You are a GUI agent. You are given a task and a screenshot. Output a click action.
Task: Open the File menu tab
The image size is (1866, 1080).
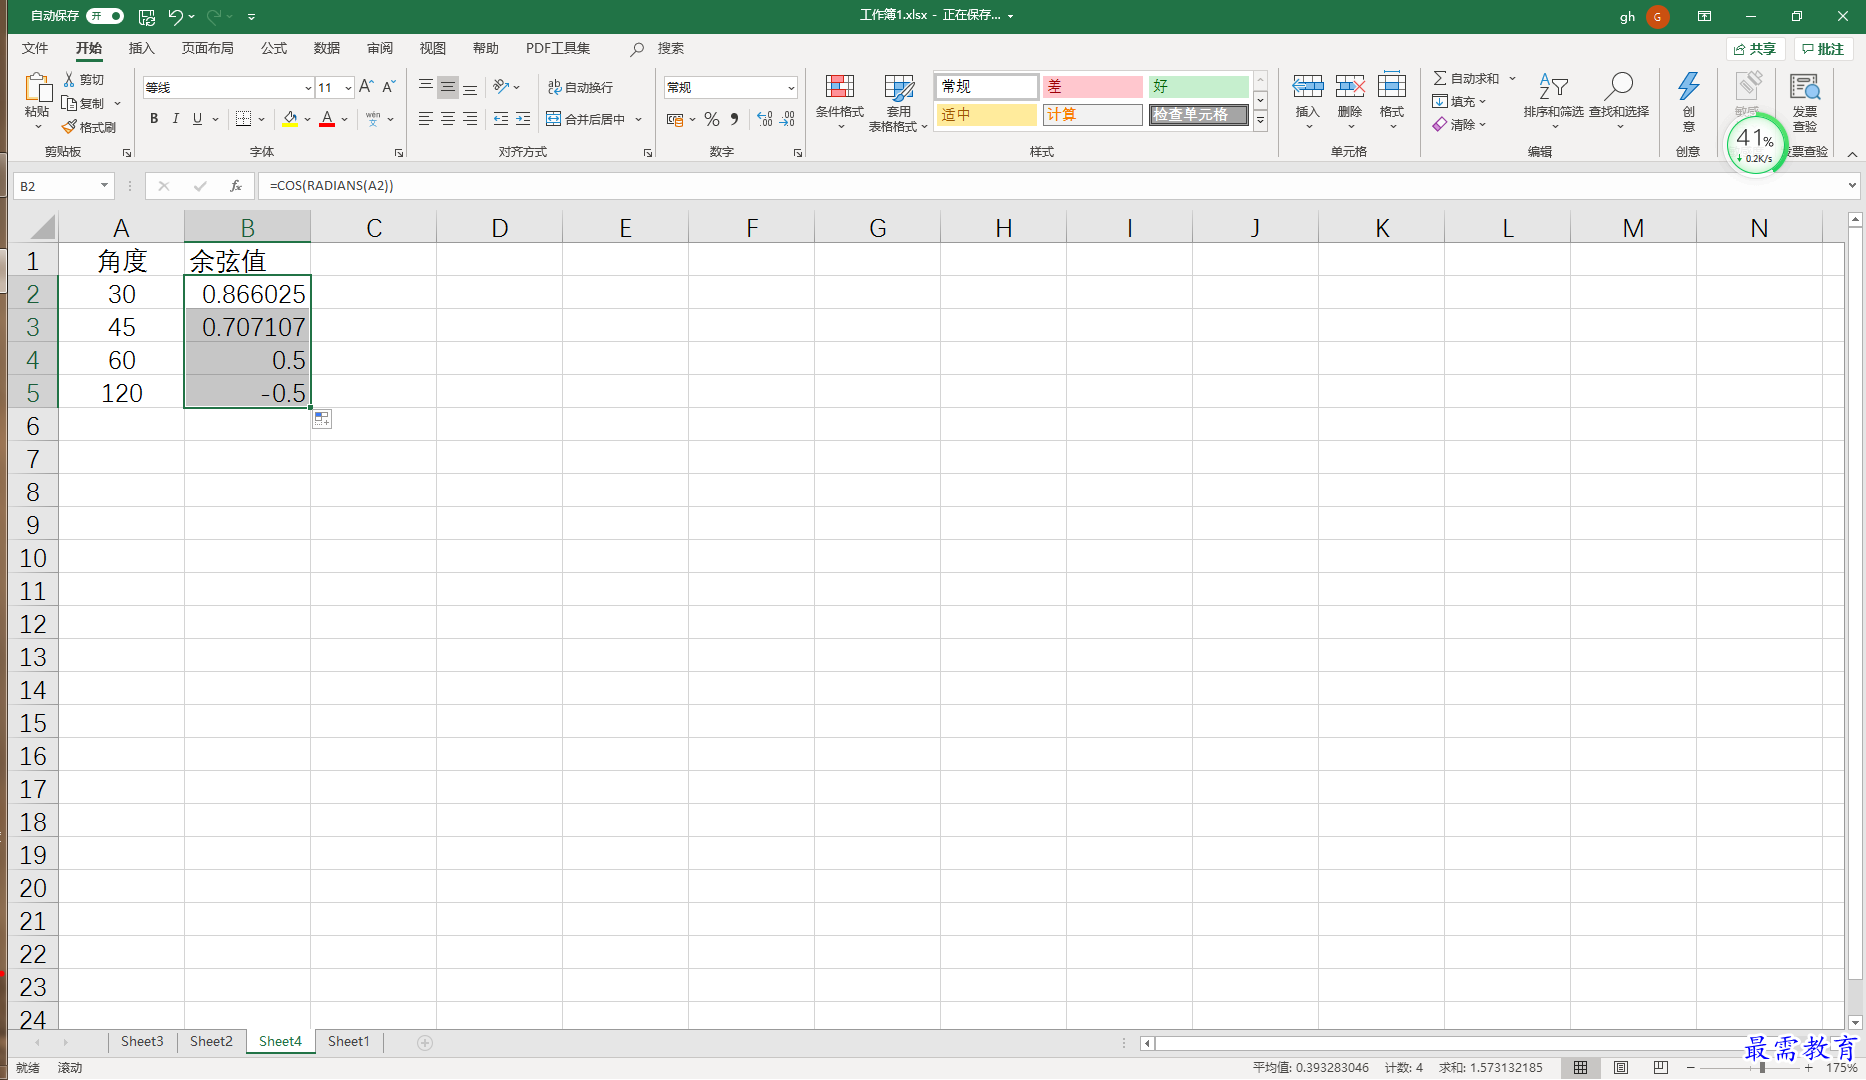(x=35, y=48)
